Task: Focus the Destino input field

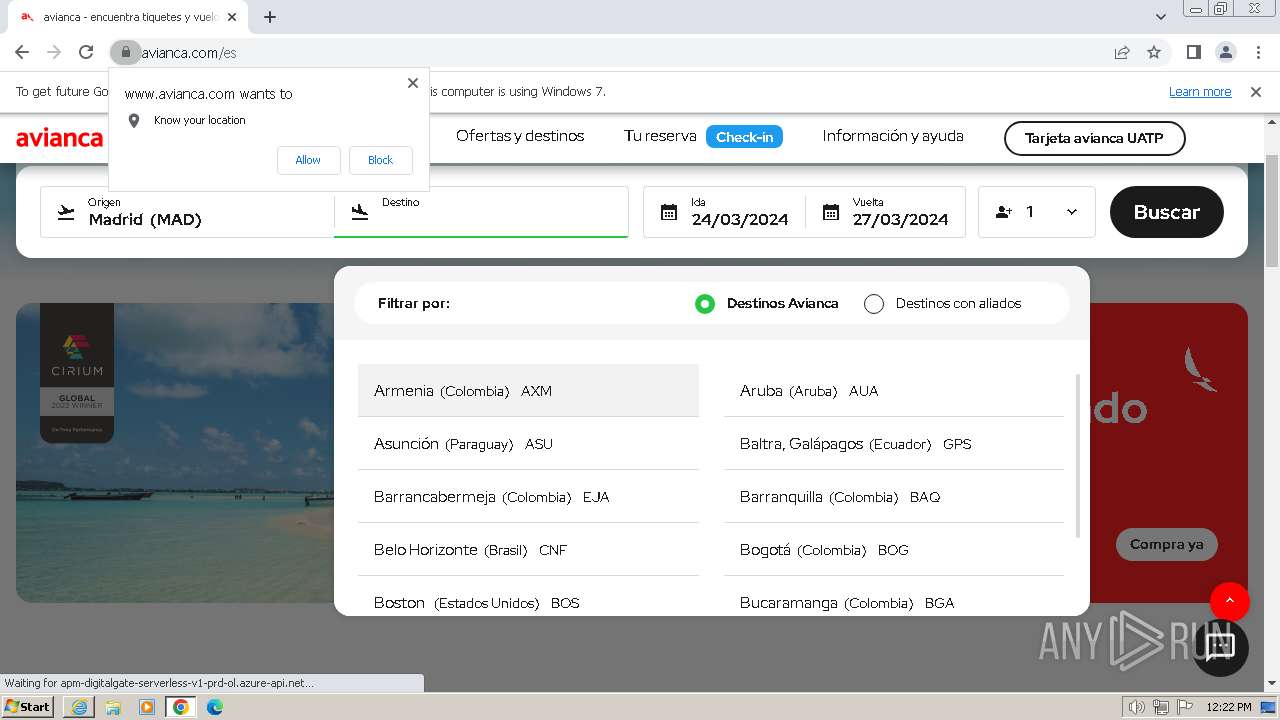Action: point(481,212)
